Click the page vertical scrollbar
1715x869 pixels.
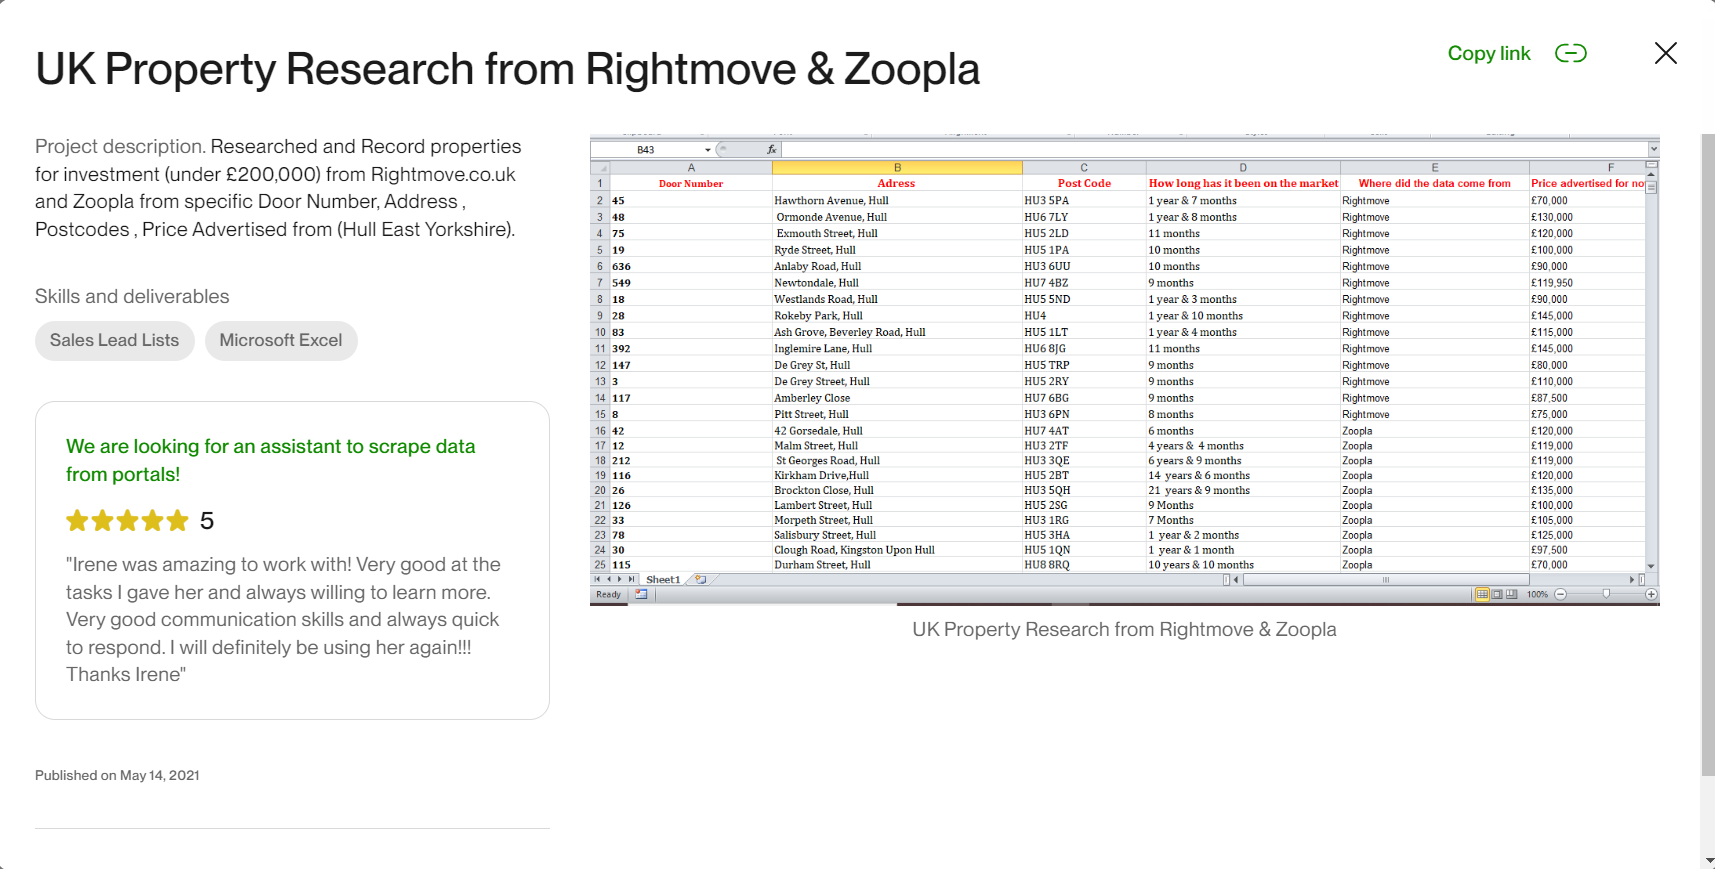point(1708,455)
